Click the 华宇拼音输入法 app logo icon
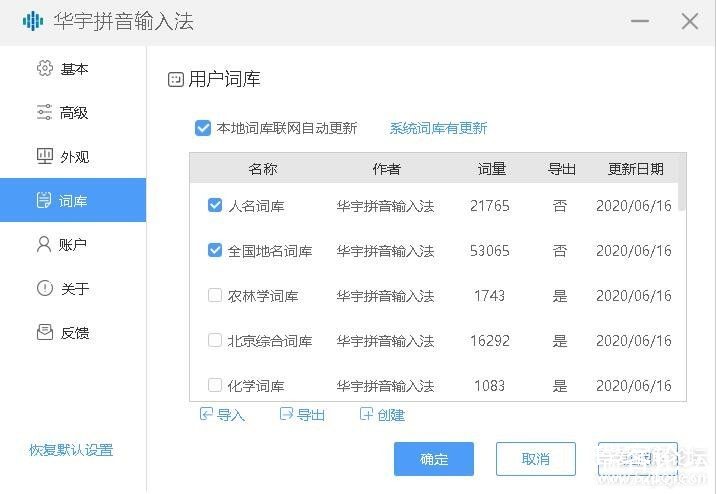This screenshot has height=494, width=716. [33, 21]
